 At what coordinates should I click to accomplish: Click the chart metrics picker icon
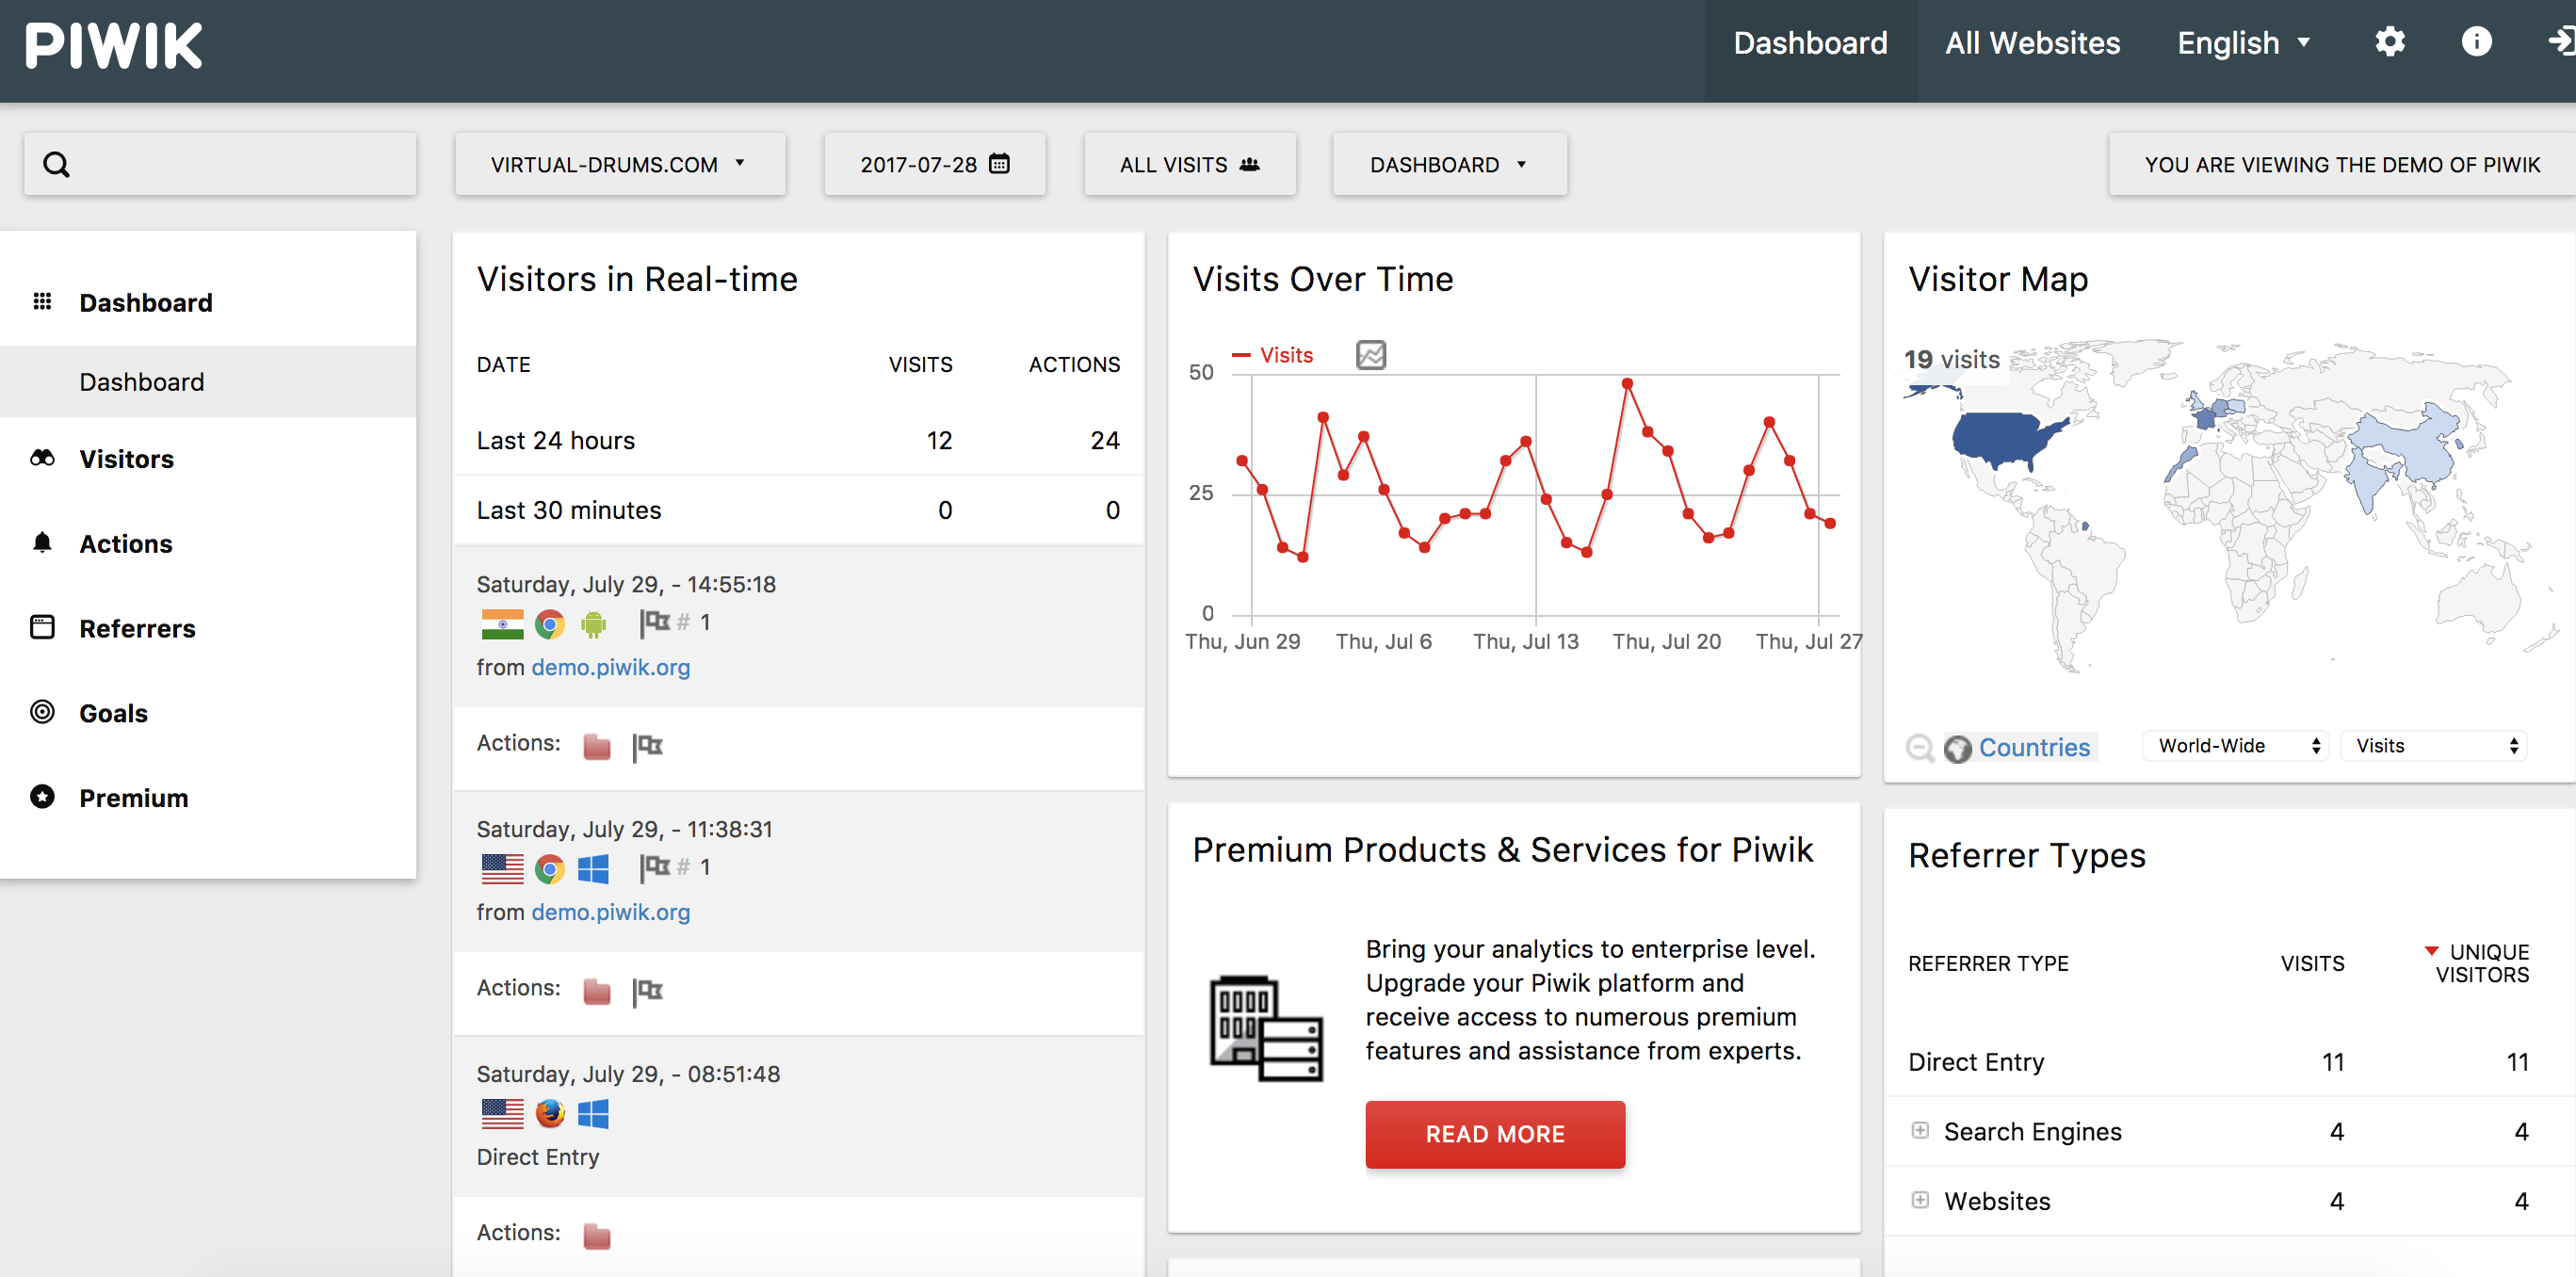(1371, 355)
